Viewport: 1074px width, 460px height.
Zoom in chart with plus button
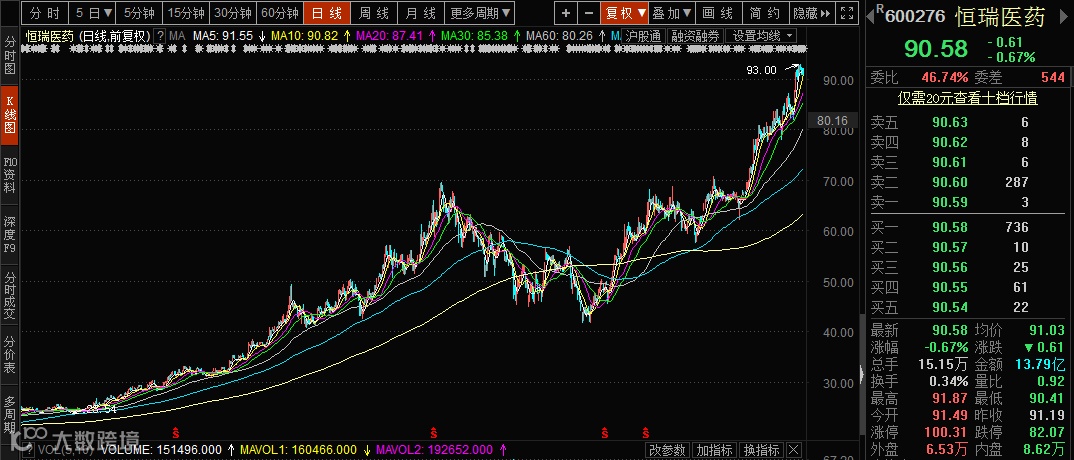pyautogui.click(x=566, y=12)
